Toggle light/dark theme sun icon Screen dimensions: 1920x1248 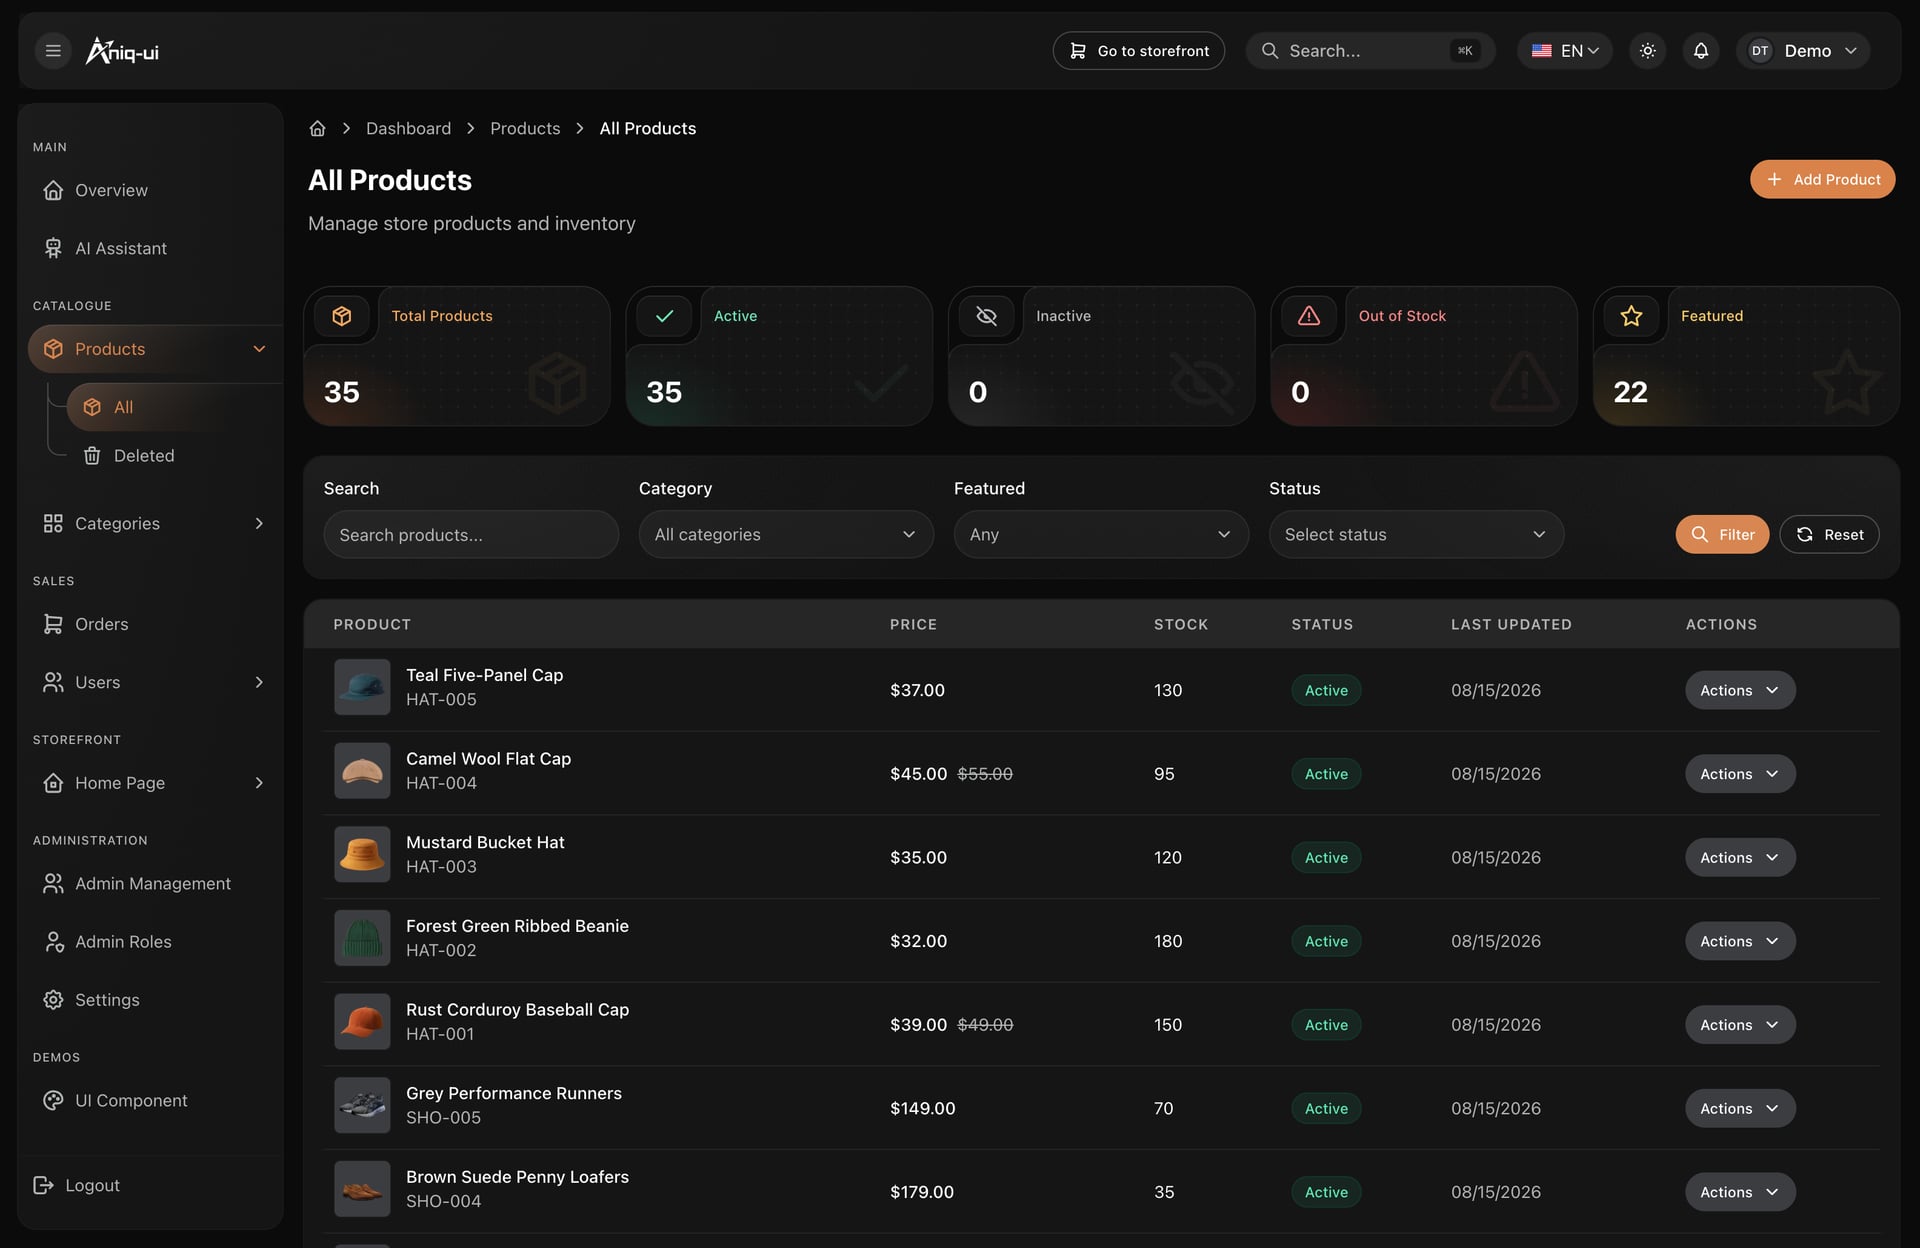click(x=1647, y=50)
